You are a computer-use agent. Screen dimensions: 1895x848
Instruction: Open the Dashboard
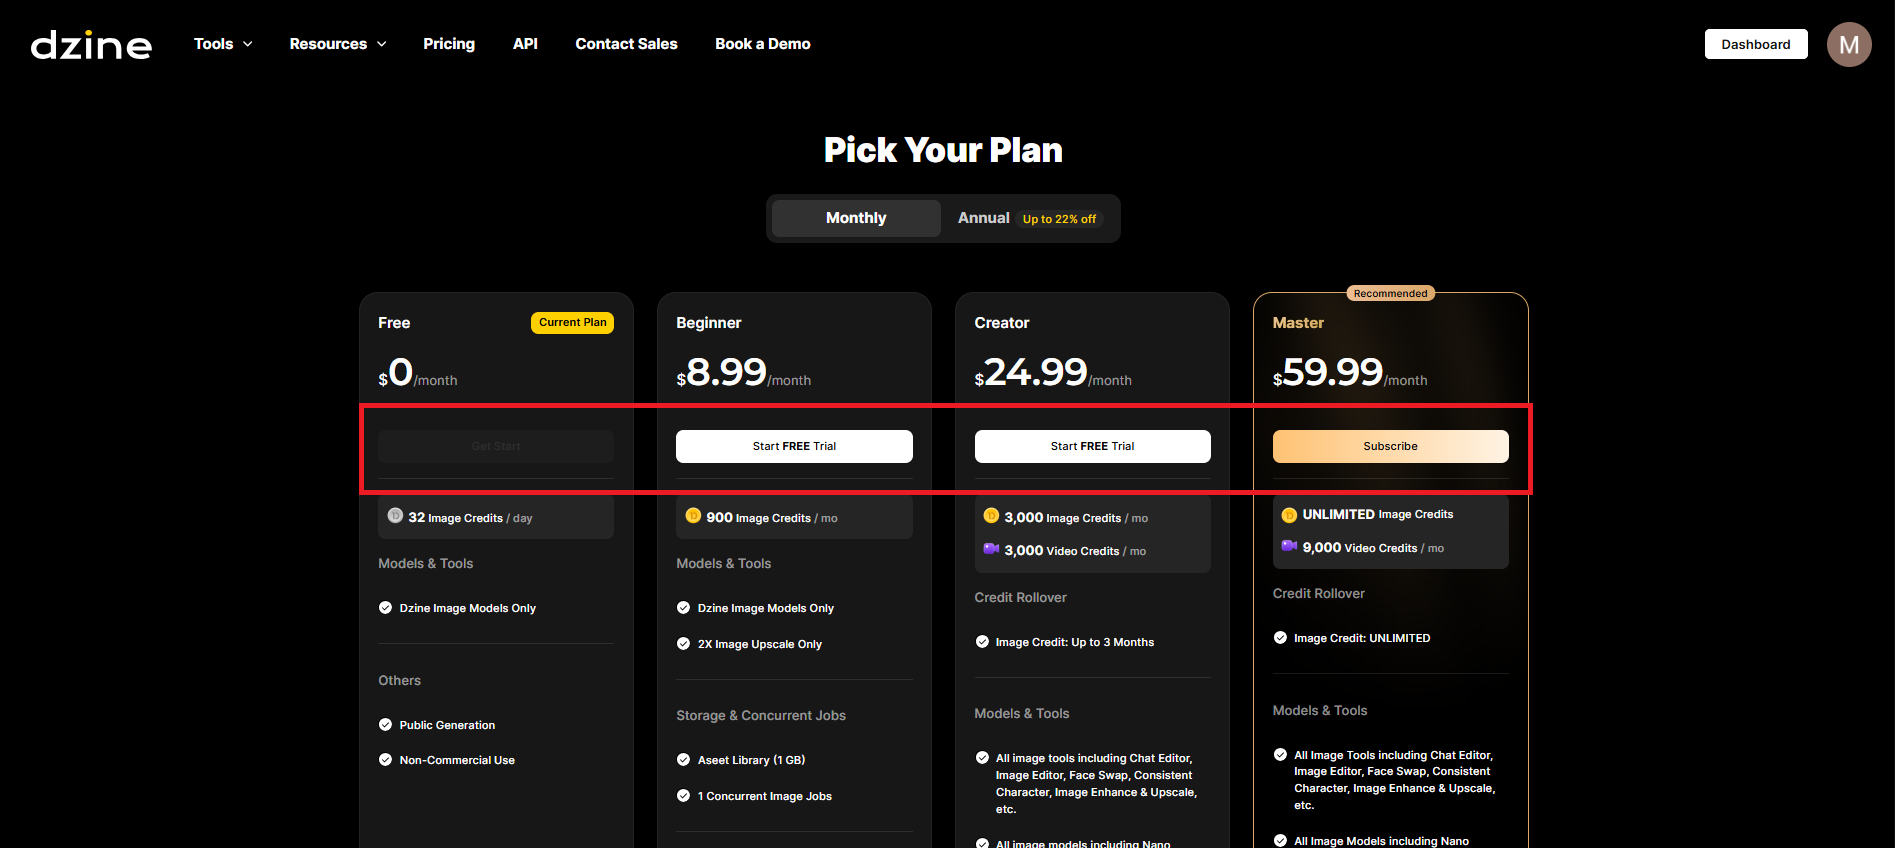pyautogui.click(x=1755, y=44)
